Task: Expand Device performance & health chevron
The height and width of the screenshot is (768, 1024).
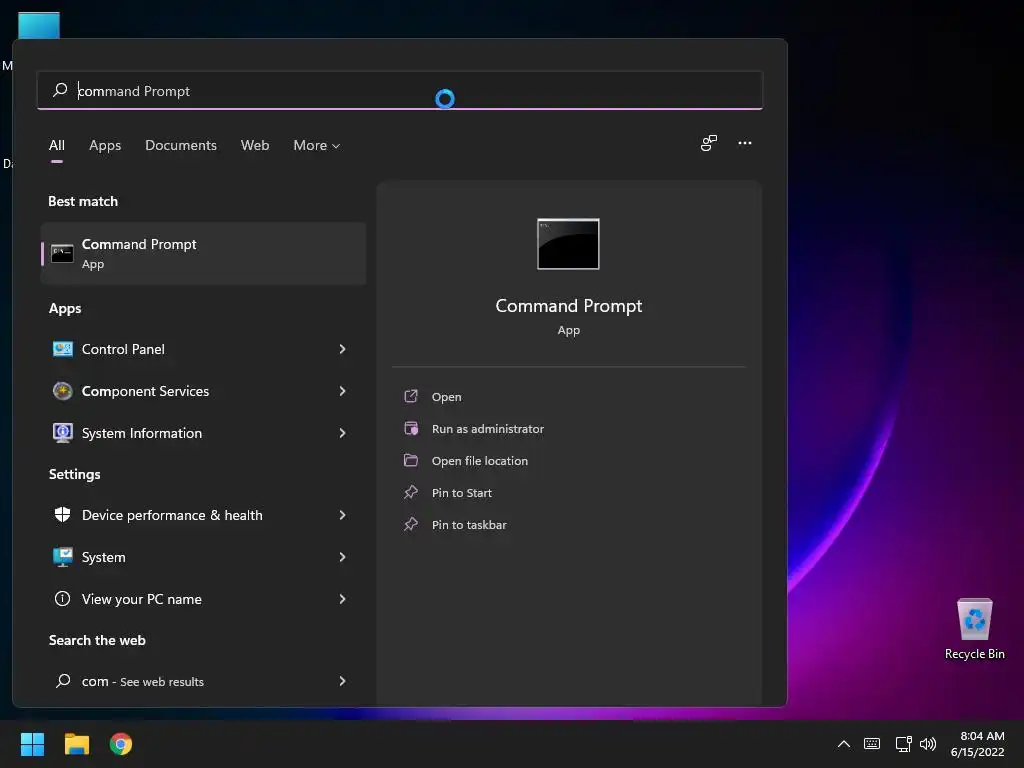Action: point(342,515)
